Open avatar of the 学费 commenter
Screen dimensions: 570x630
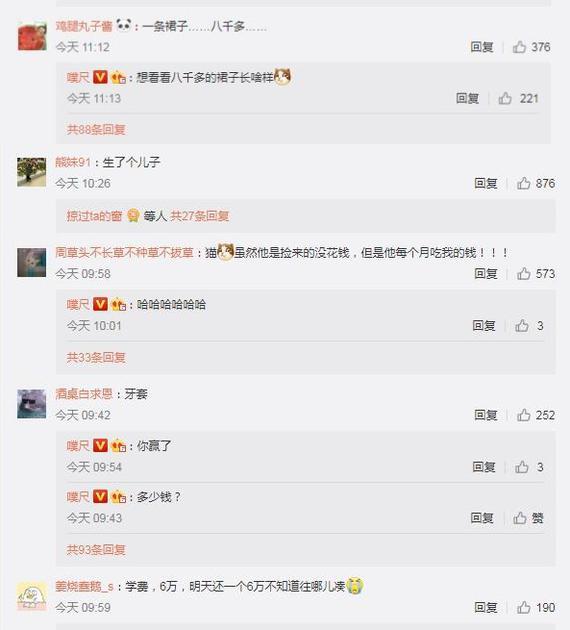(x=32, y=596)
